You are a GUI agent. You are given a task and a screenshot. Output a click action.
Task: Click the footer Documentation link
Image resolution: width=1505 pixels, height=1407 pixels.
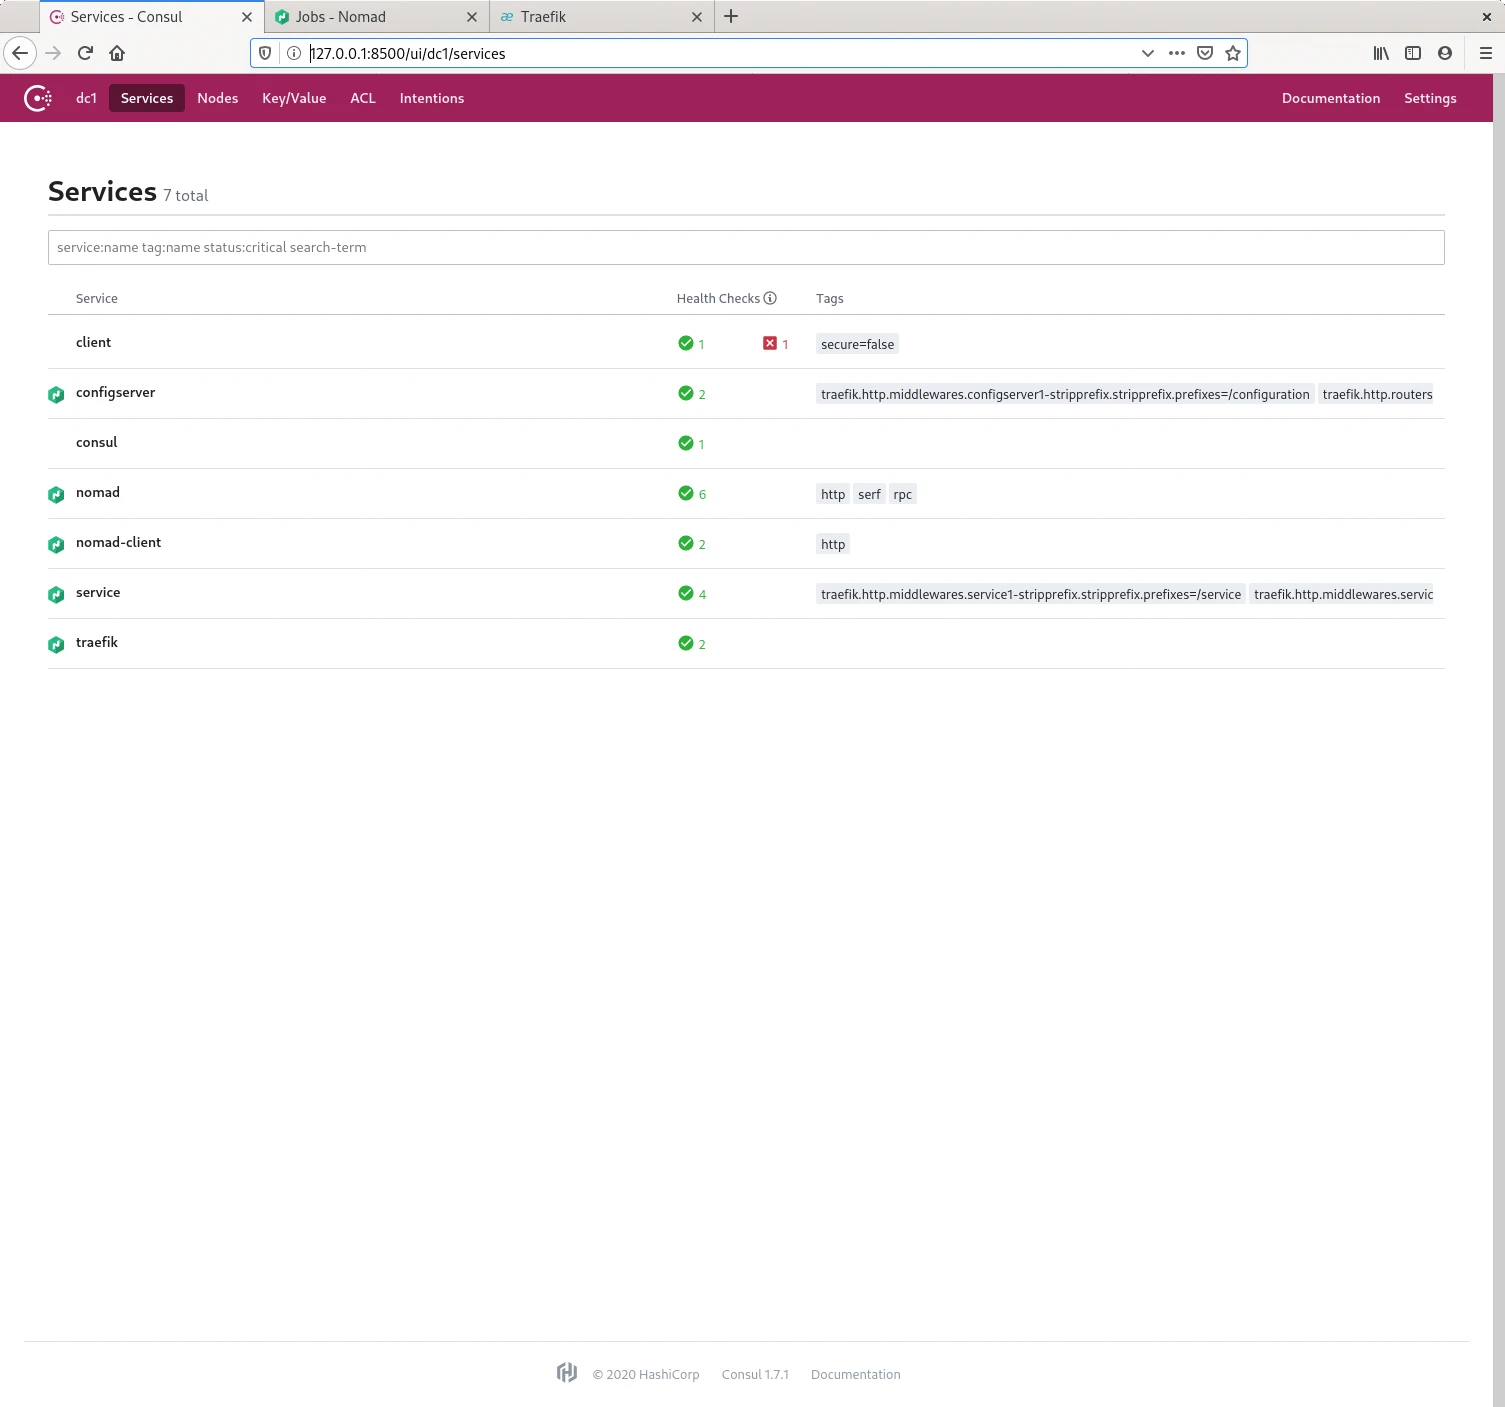(855, 1374)
